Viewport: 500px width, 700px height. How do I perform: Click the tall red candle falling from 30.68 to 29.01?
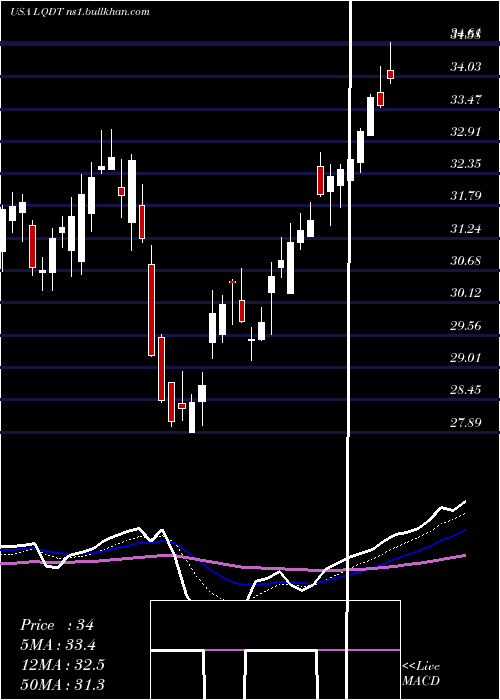(x=151, y=310)
